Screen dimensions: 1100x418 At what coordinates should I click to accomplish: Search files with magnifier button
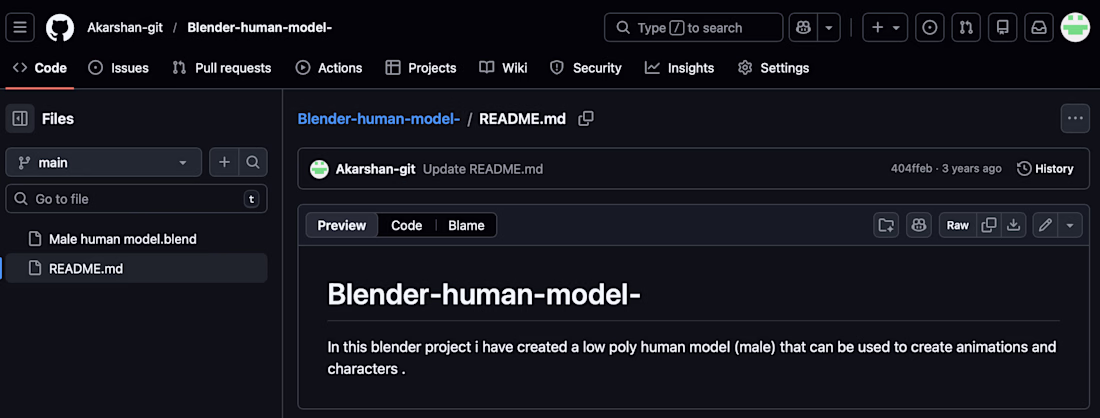[x=253, y=162]
